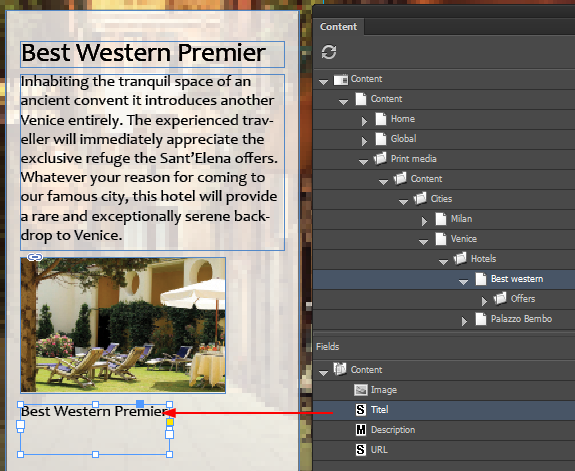Screen dimensions: 575x471
Task: Select the Venice tree item
Action: (x=464, y=239)
